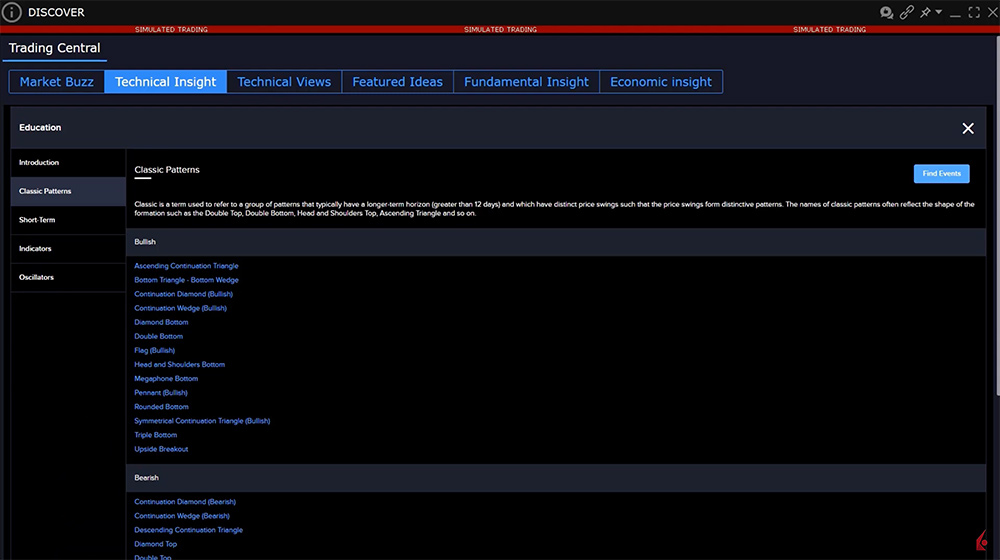Open the Fundamental Insight tab
This screenshot has height=560, width=1000.
(x=526, y=82)
